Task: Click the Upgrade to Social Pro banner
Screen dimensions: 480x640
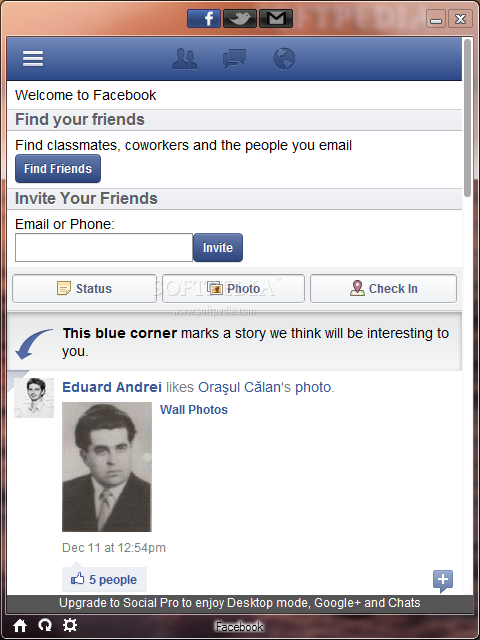Action: click(240, 603)
